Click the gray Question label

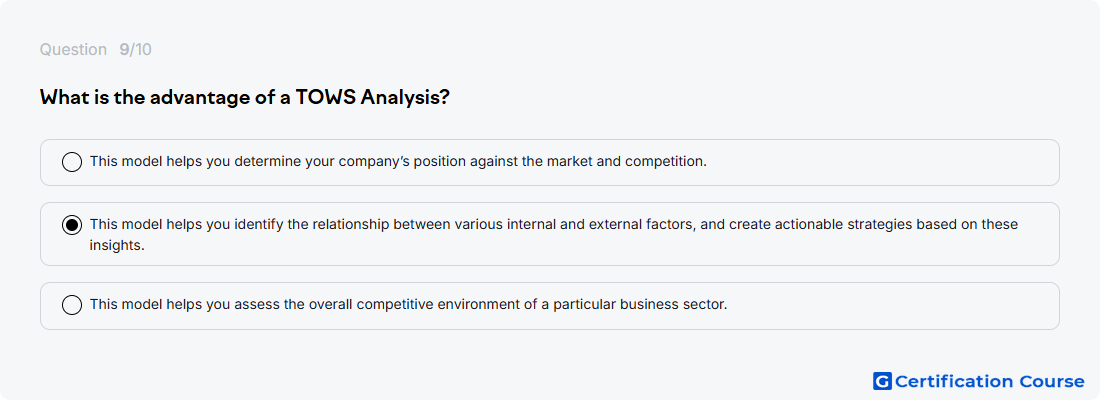click(73, 50)
